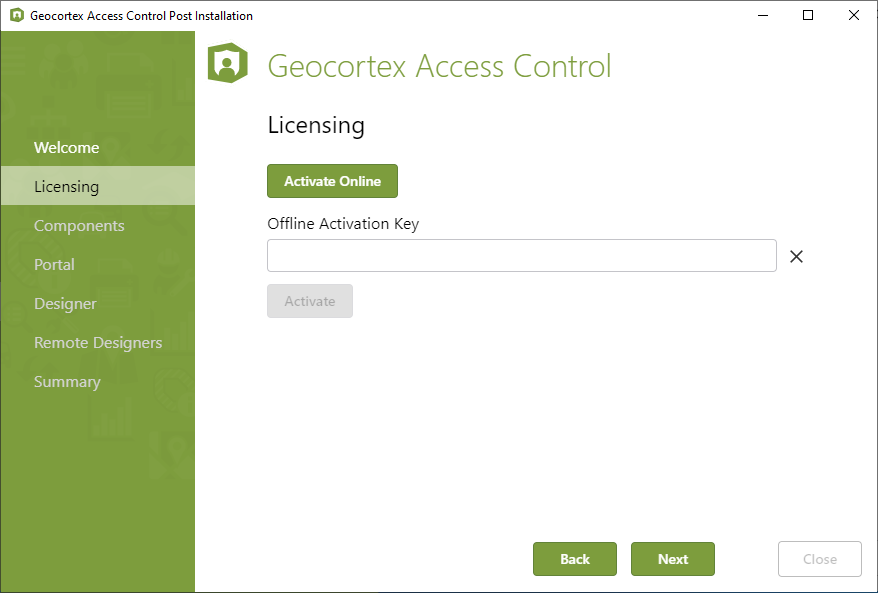Image resolution: width=878 pixels, height=593 pixels.
Task: Close the window using title bar X
Action: (x=853, y=15)
